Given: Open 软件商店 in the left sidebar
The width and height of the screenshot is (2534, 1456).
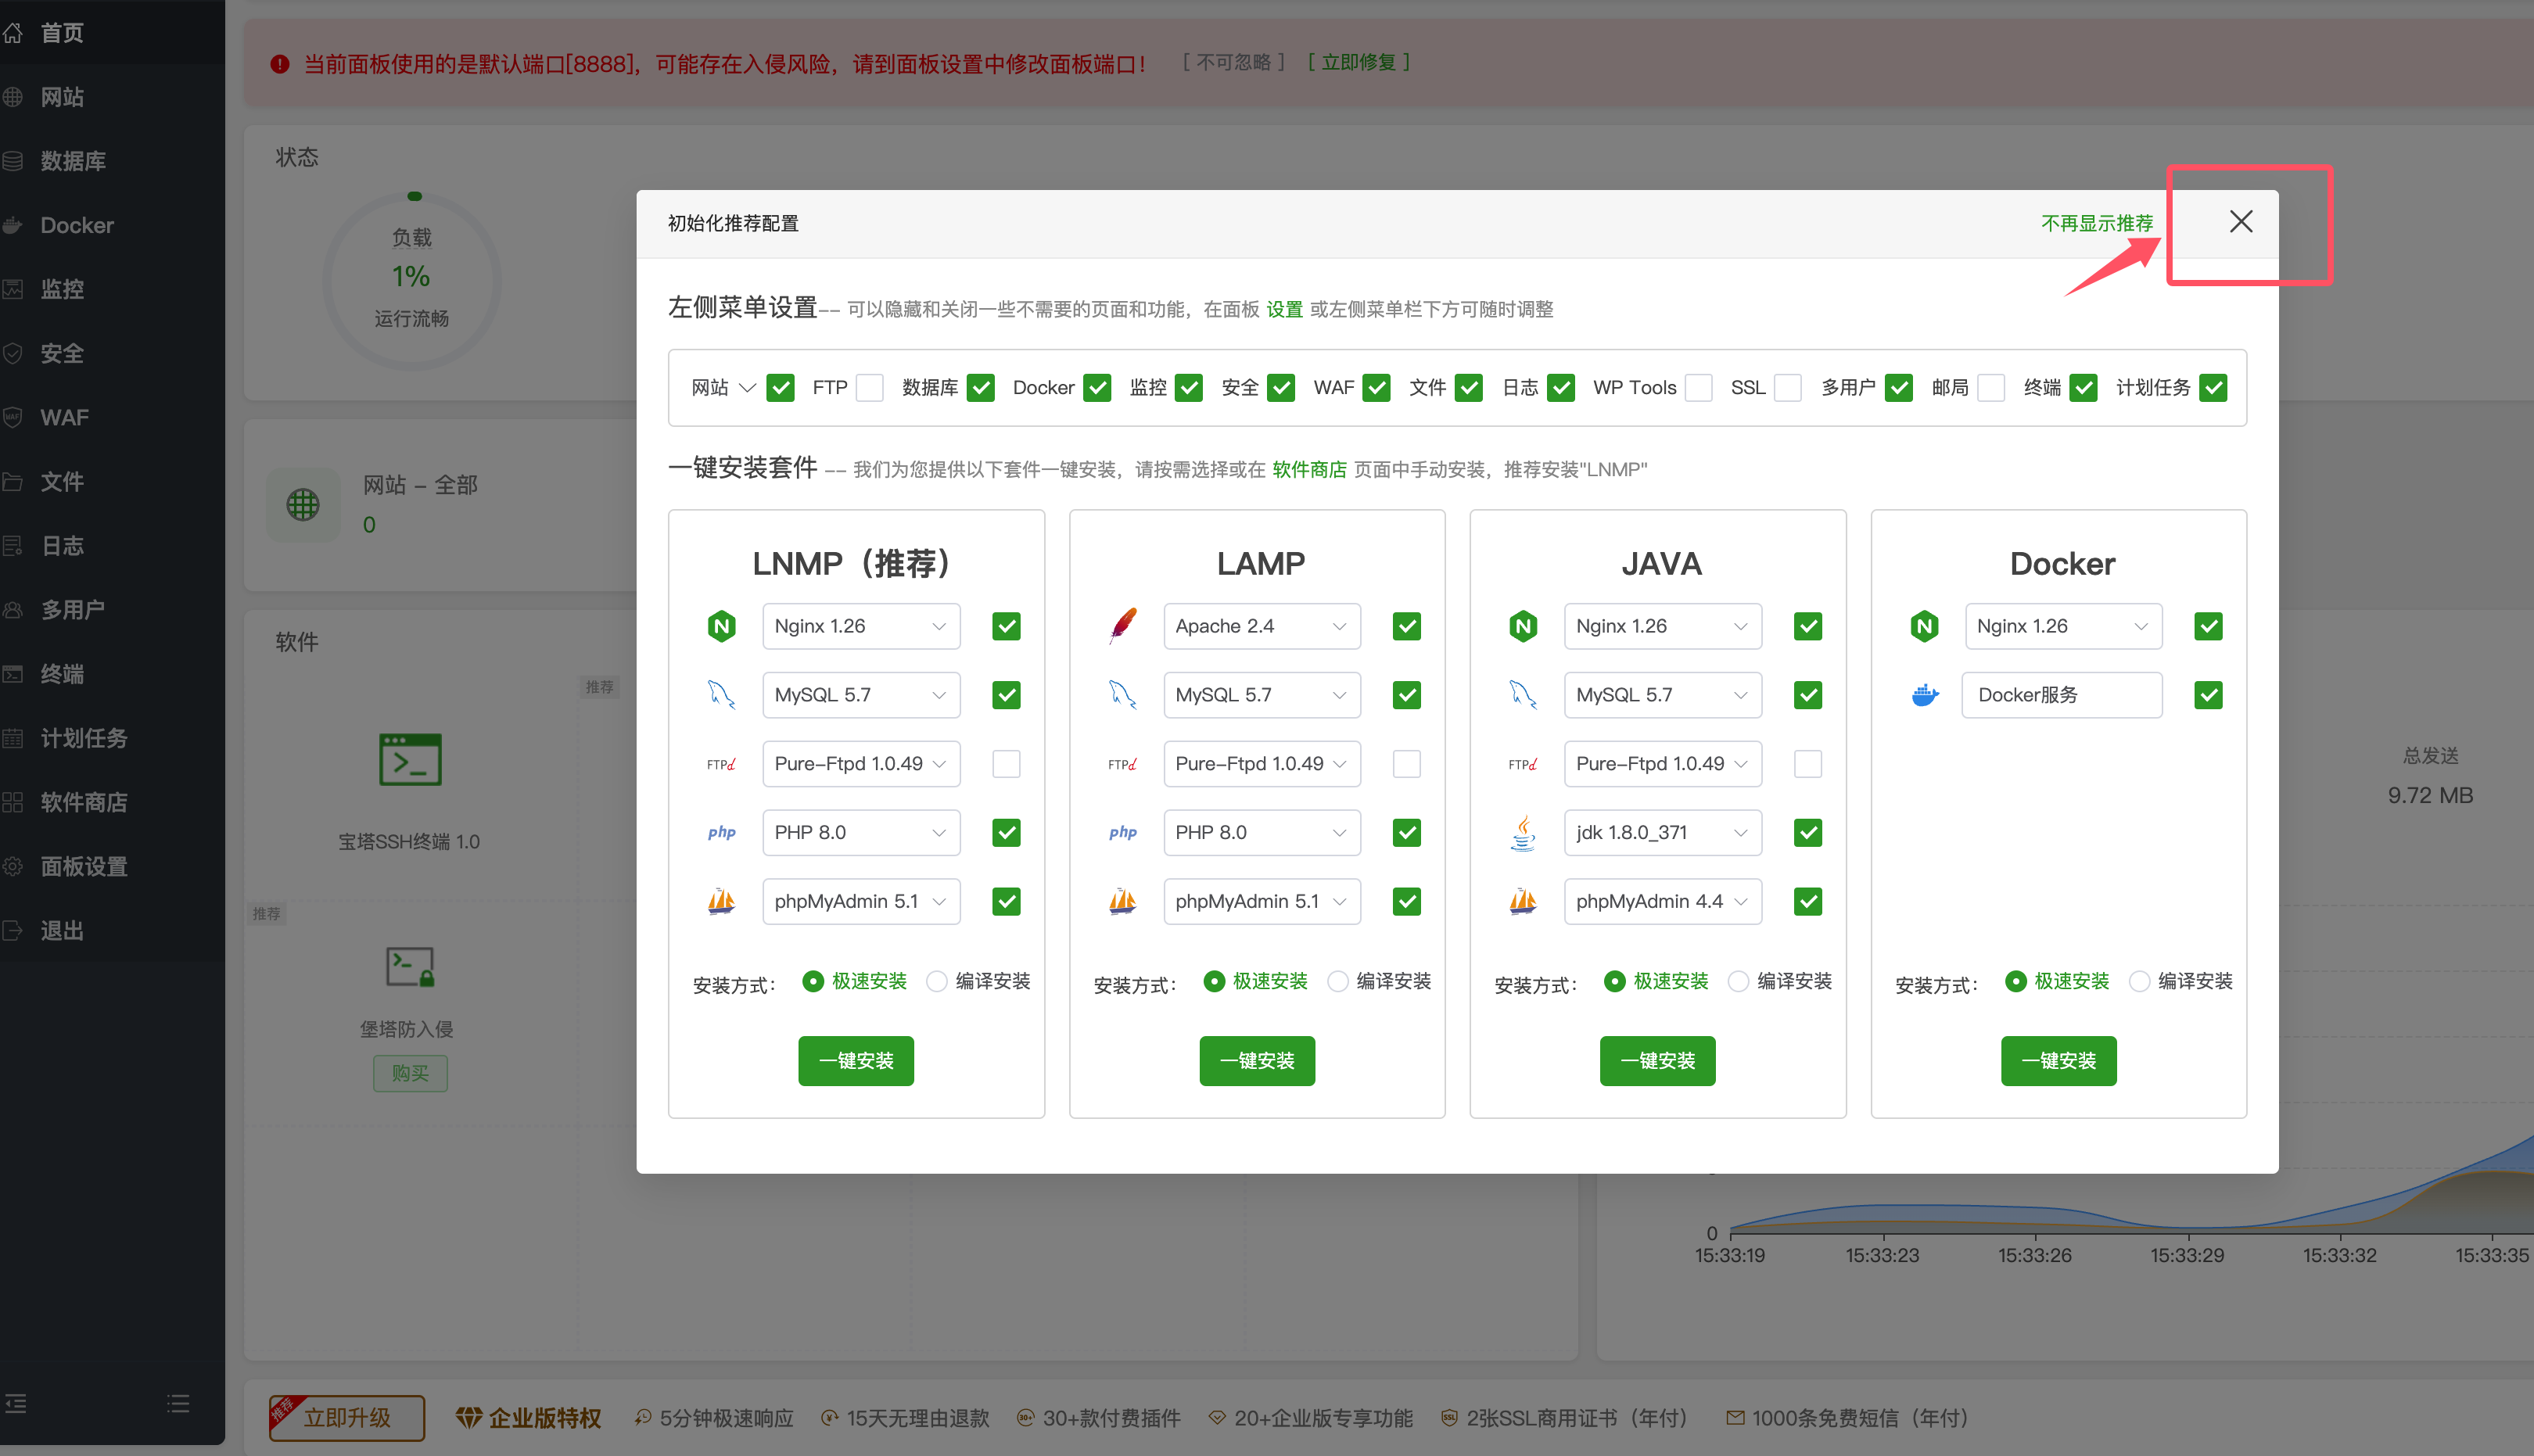Looking at the screenshot, I should [x=84, y=802].
